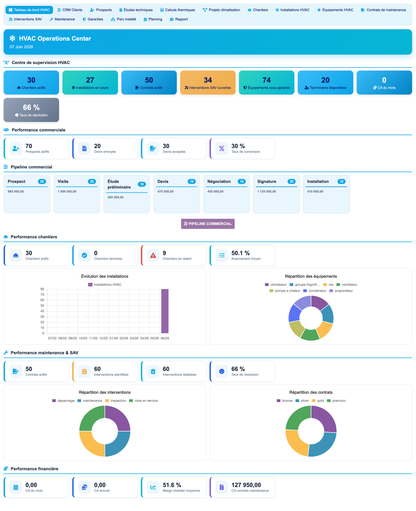The image size is (416, 511).
Task: Click the Devis acceptés signed-document icon
Action: click(153, 148)
